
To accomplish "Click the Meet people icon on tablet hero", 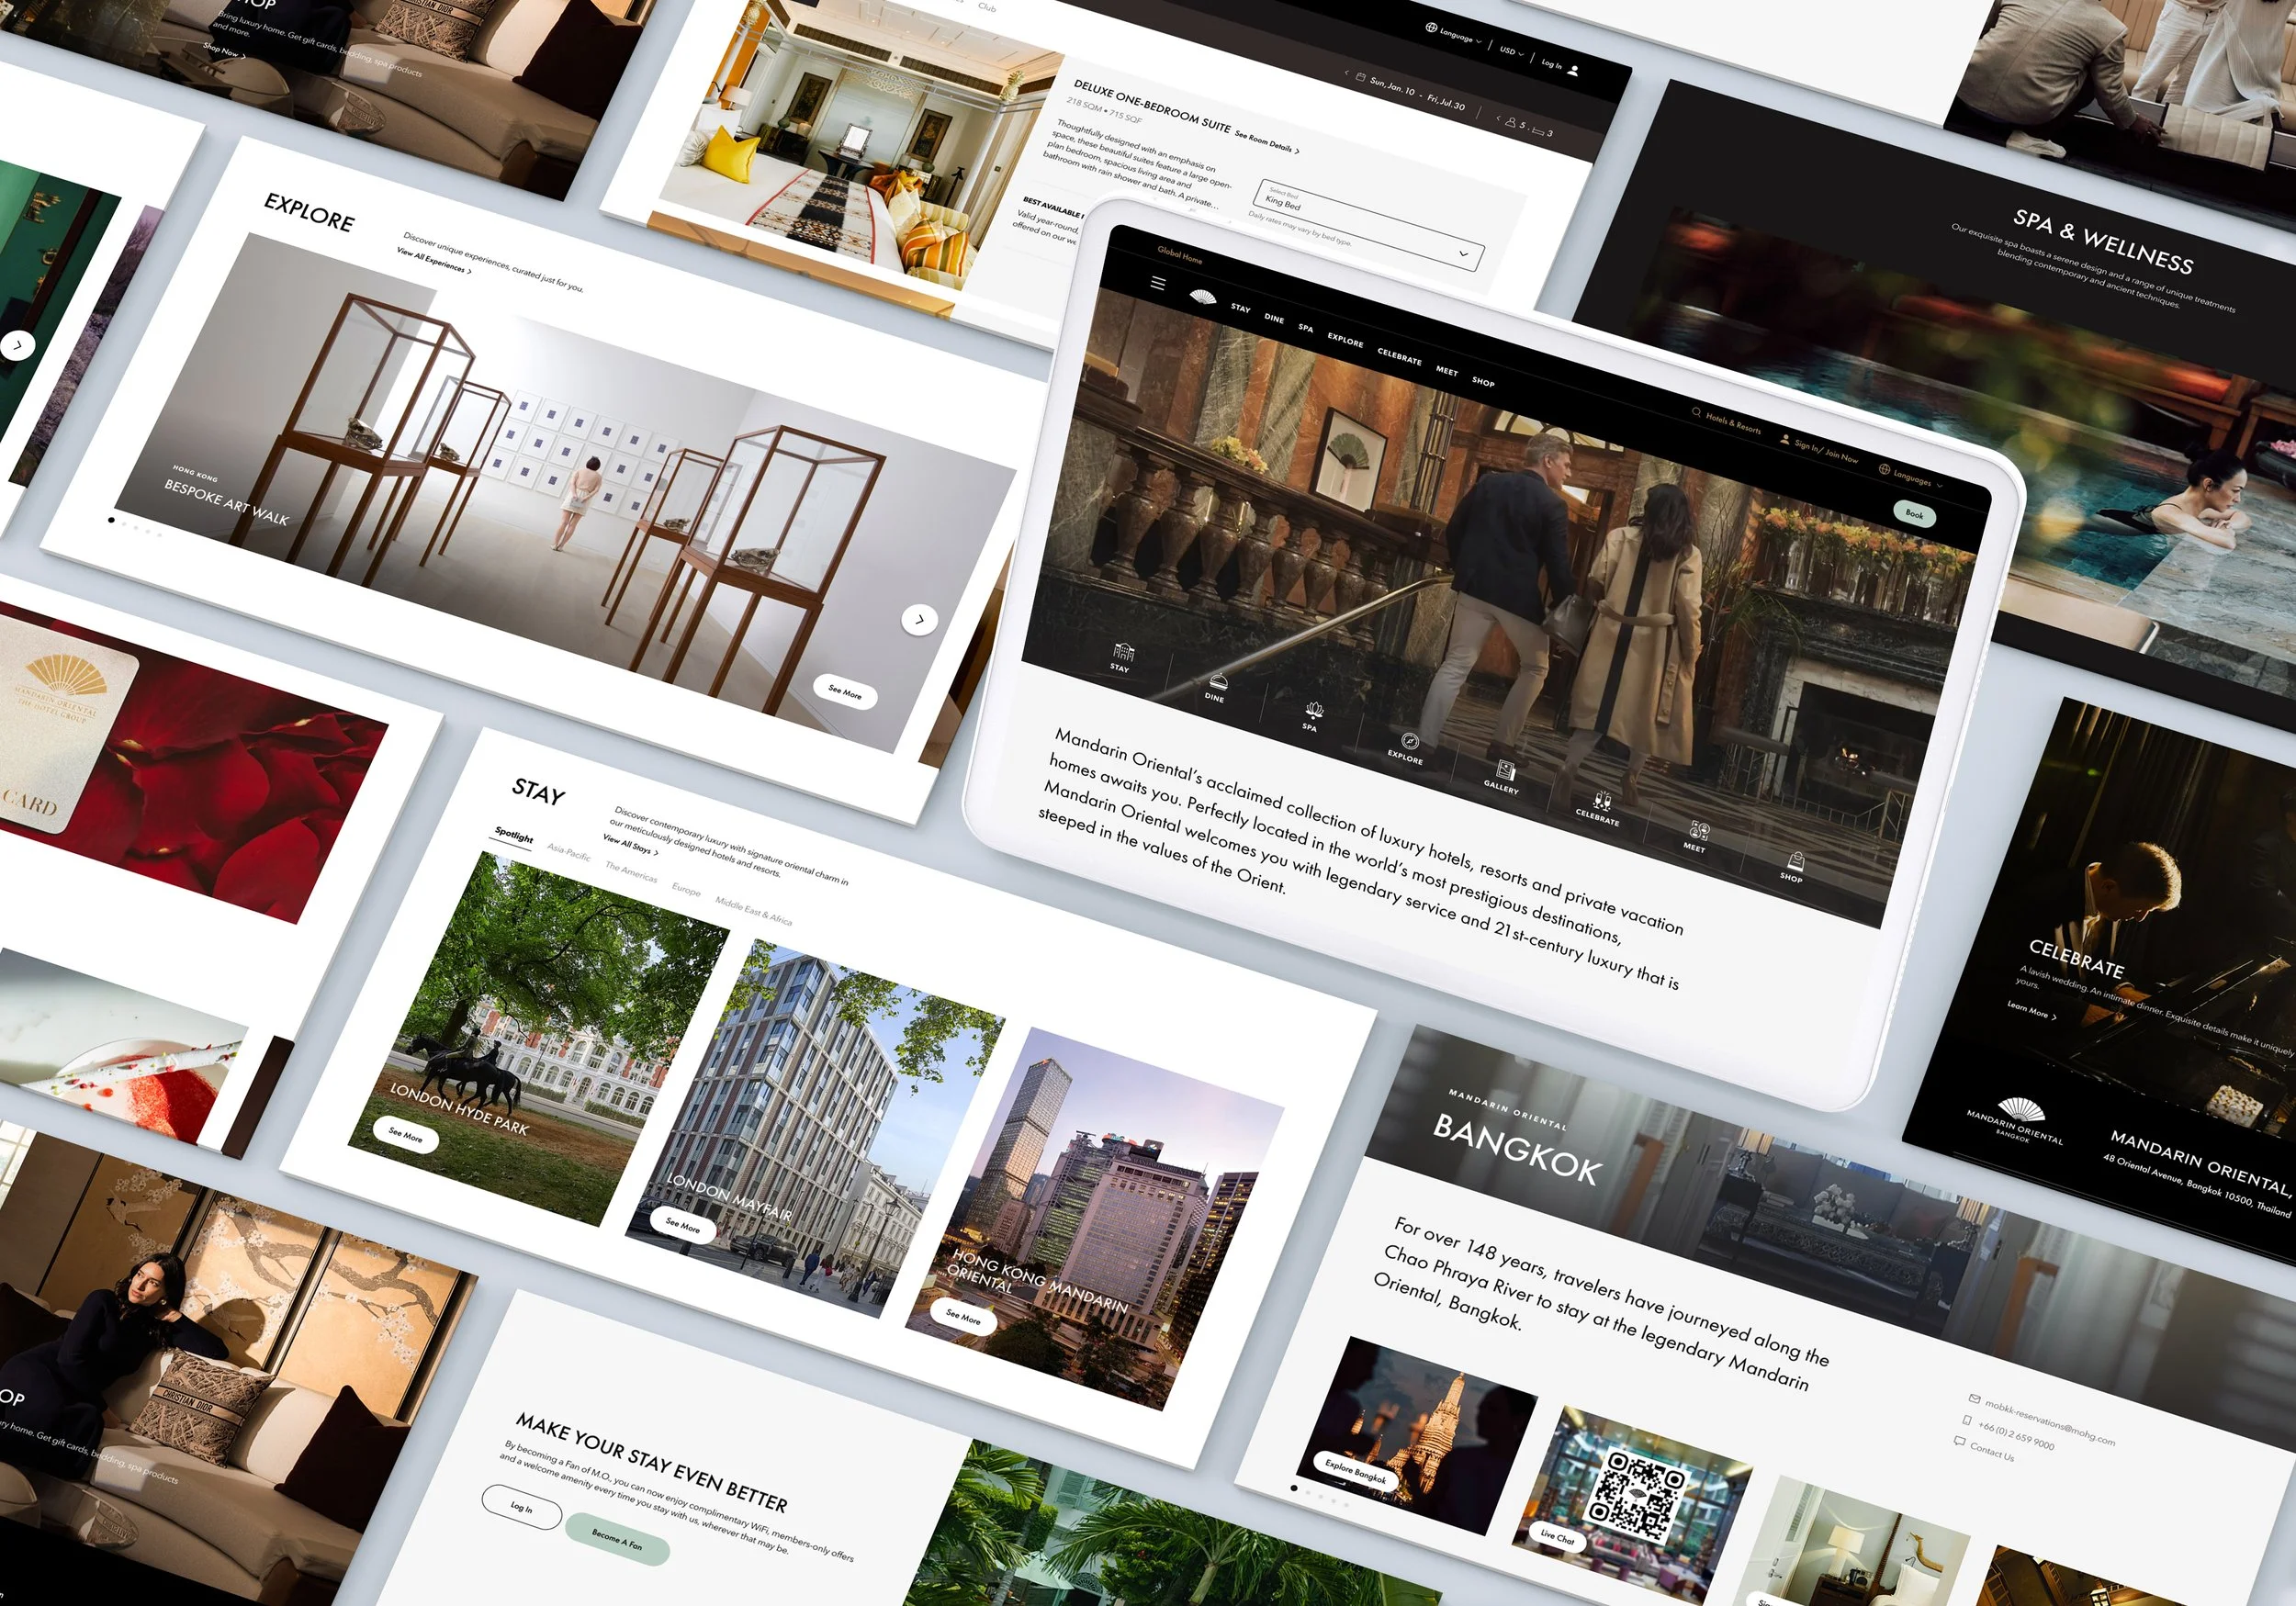I will point(1699,830).
